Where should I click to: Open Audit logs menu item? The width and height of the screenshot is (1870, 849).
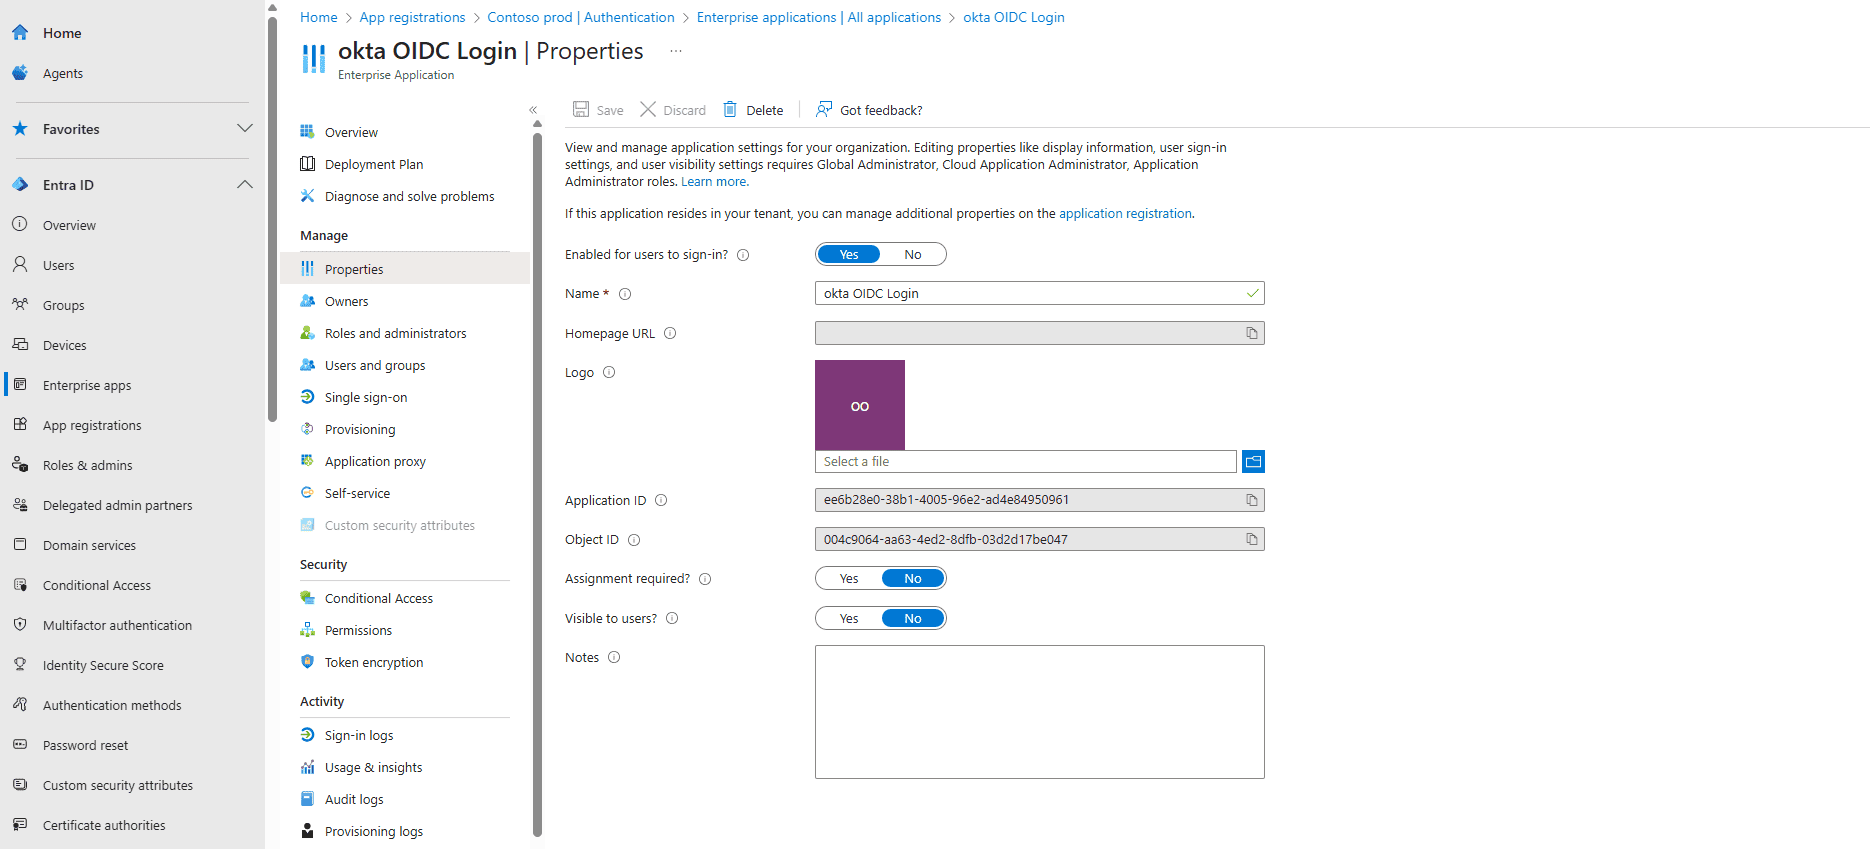click(405, 799)
